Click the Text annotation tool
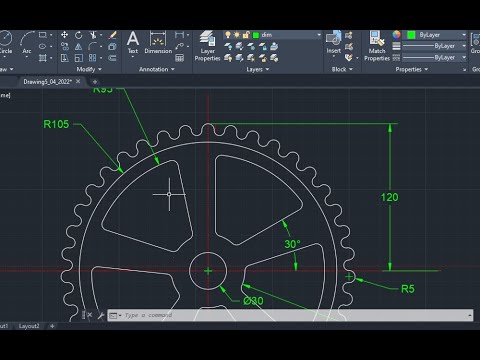This screenshot has width=480, height=360. coord(133,42)
